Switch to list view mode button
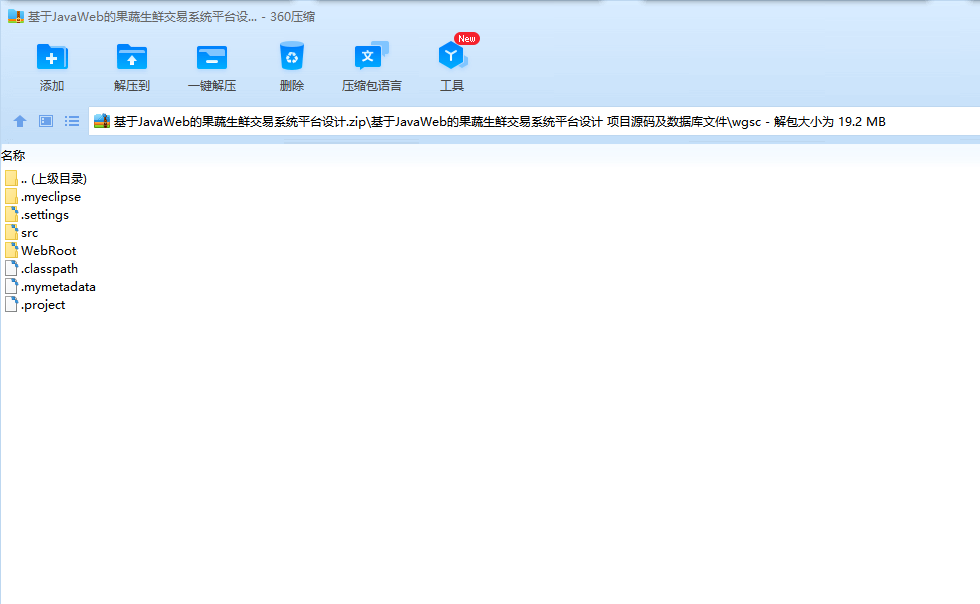This screenshot has height=604, width=980. coord(72,121)
